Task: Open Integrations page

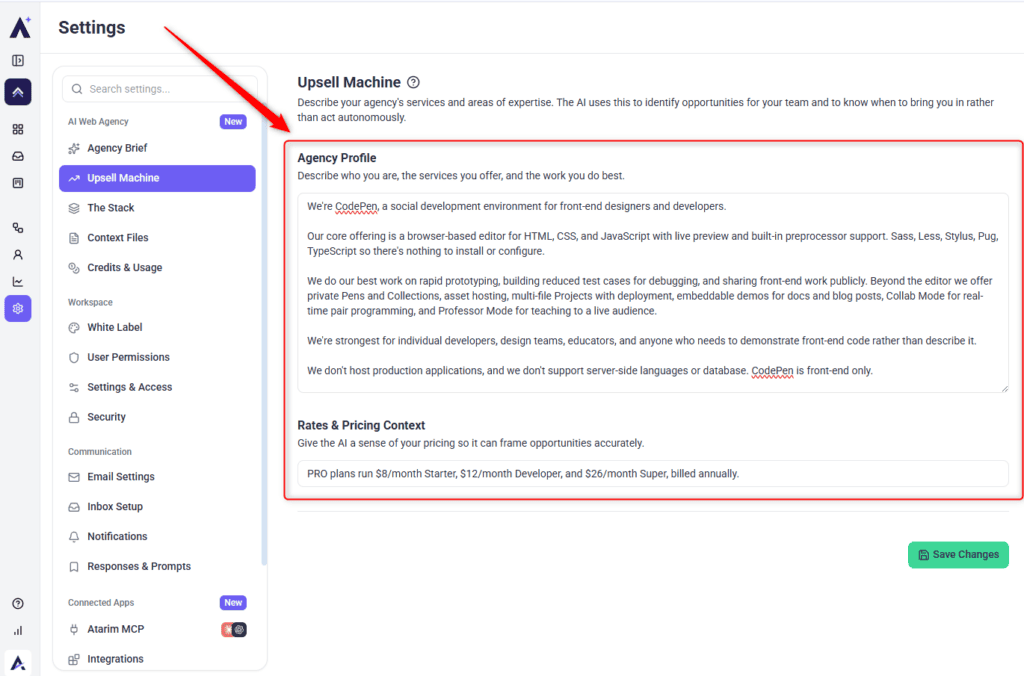Action: point(157,659)
